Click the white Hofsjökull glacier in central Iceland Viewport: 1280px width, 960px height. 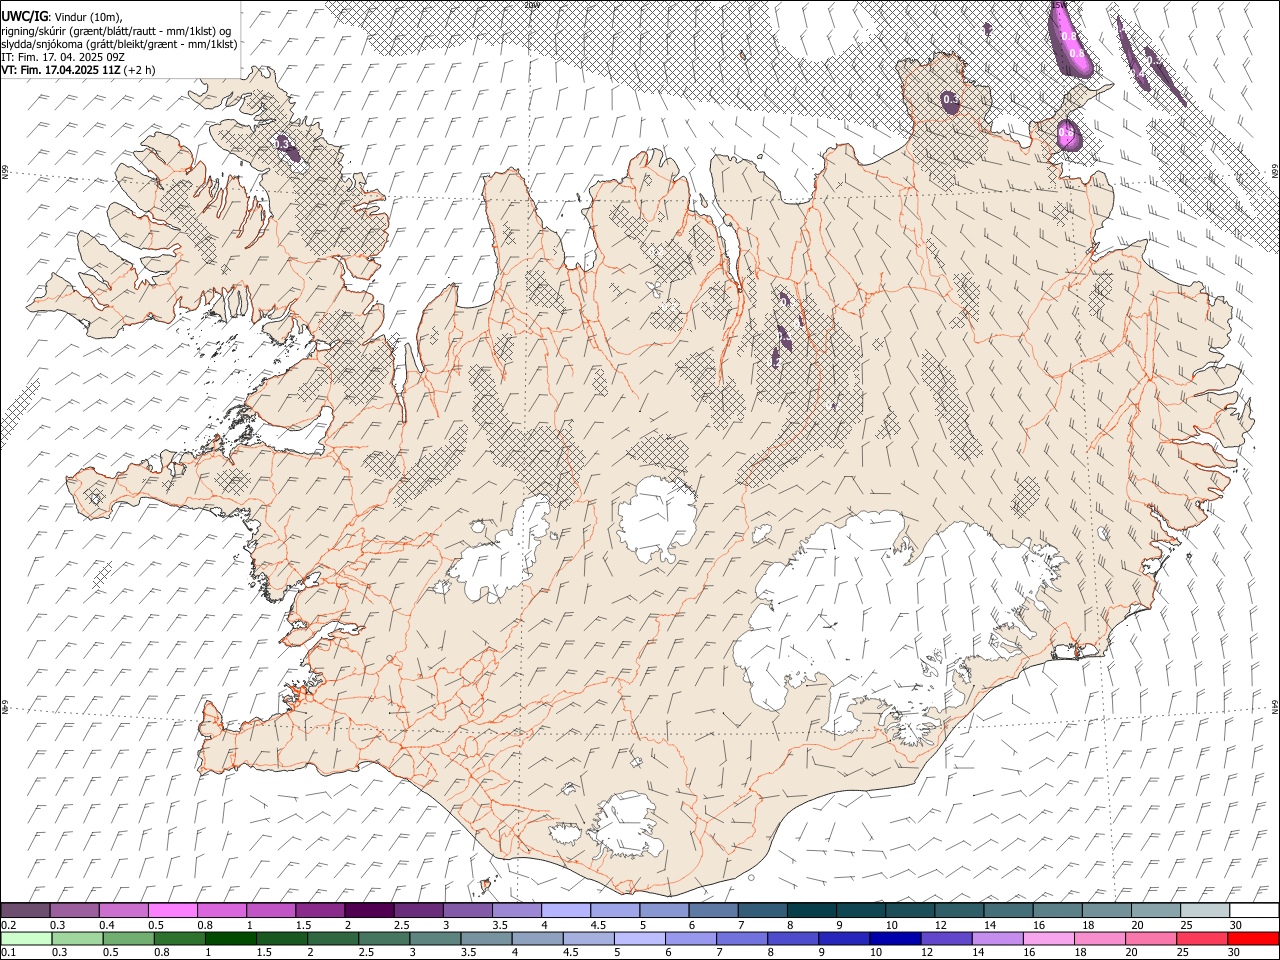click(657, 518)
